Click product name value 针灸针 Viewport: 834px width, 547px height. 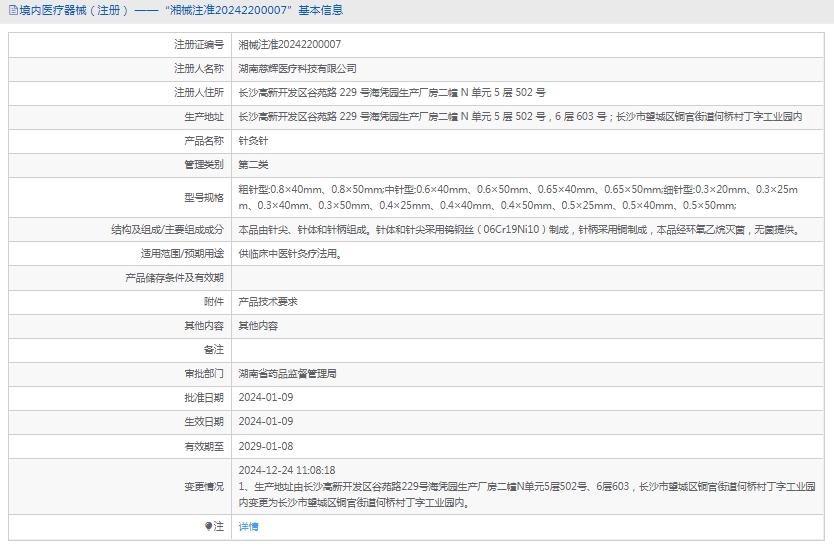coord(253,141)
